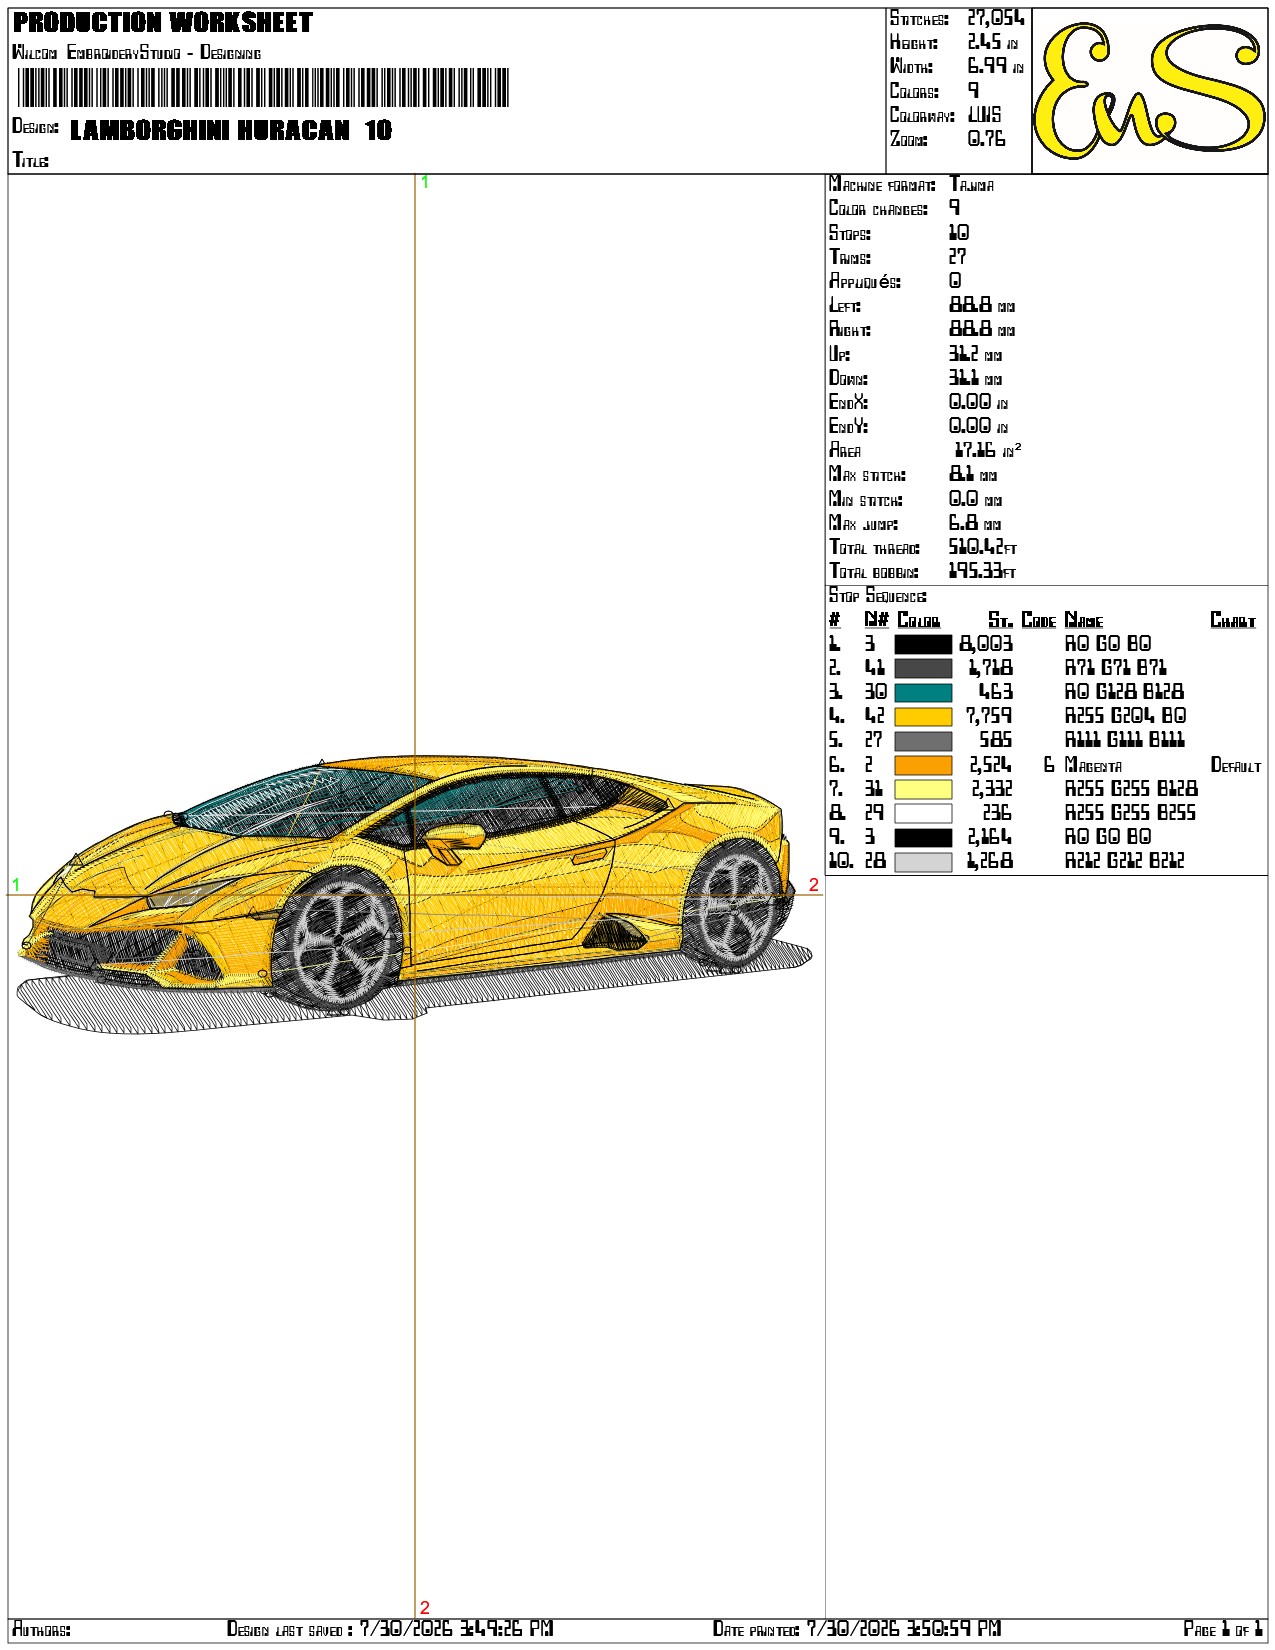Screen dimensions: 1275x1650
Task: Click the green marker 1 at left of car
Action: coord(16,885)
